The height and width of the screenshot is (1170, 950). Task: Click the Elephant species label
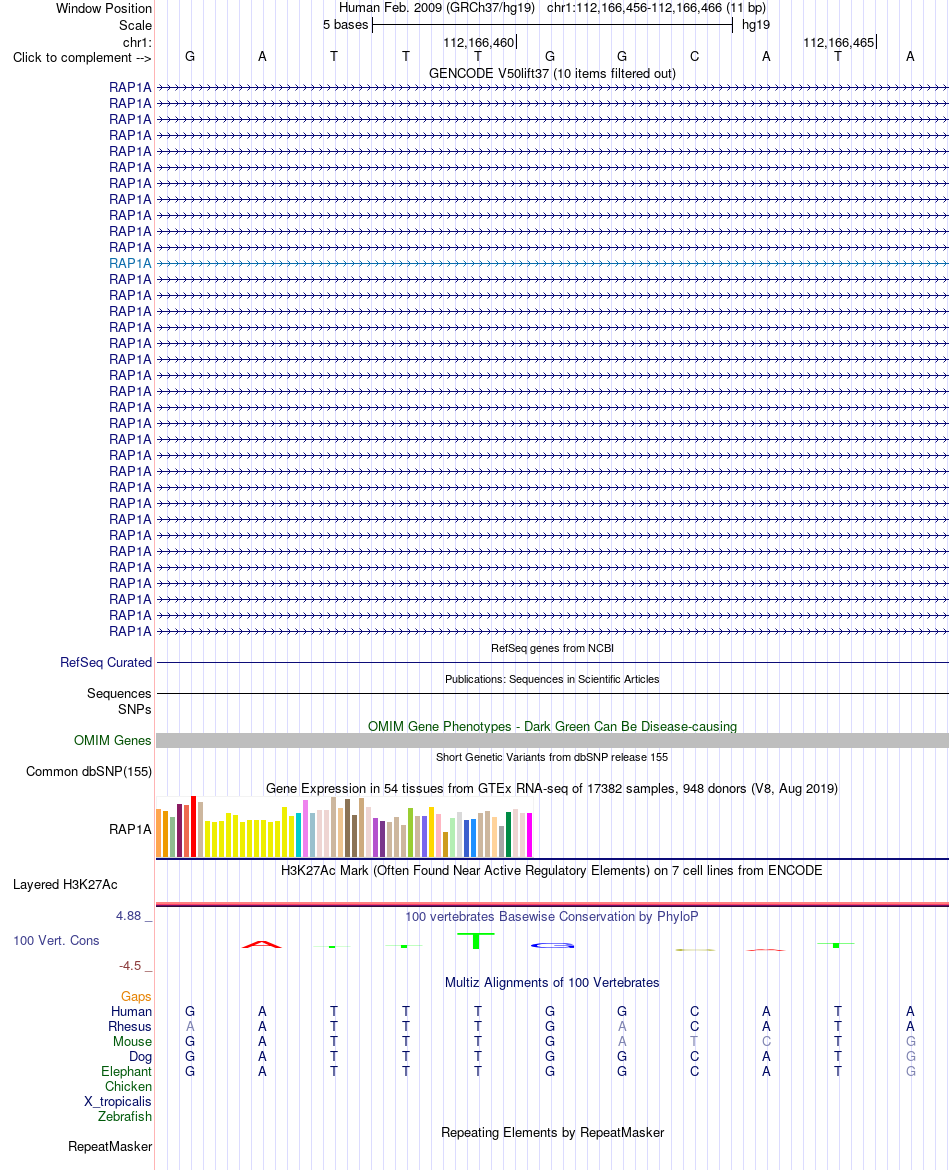tap(126, 1072)
